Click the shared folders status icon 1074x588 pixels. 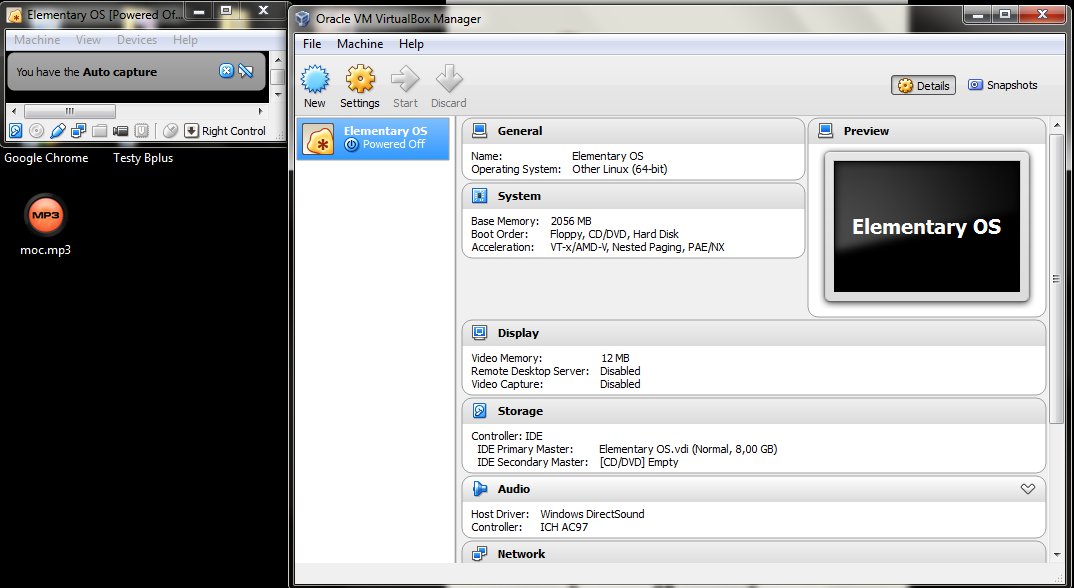[x=100, y=131]
